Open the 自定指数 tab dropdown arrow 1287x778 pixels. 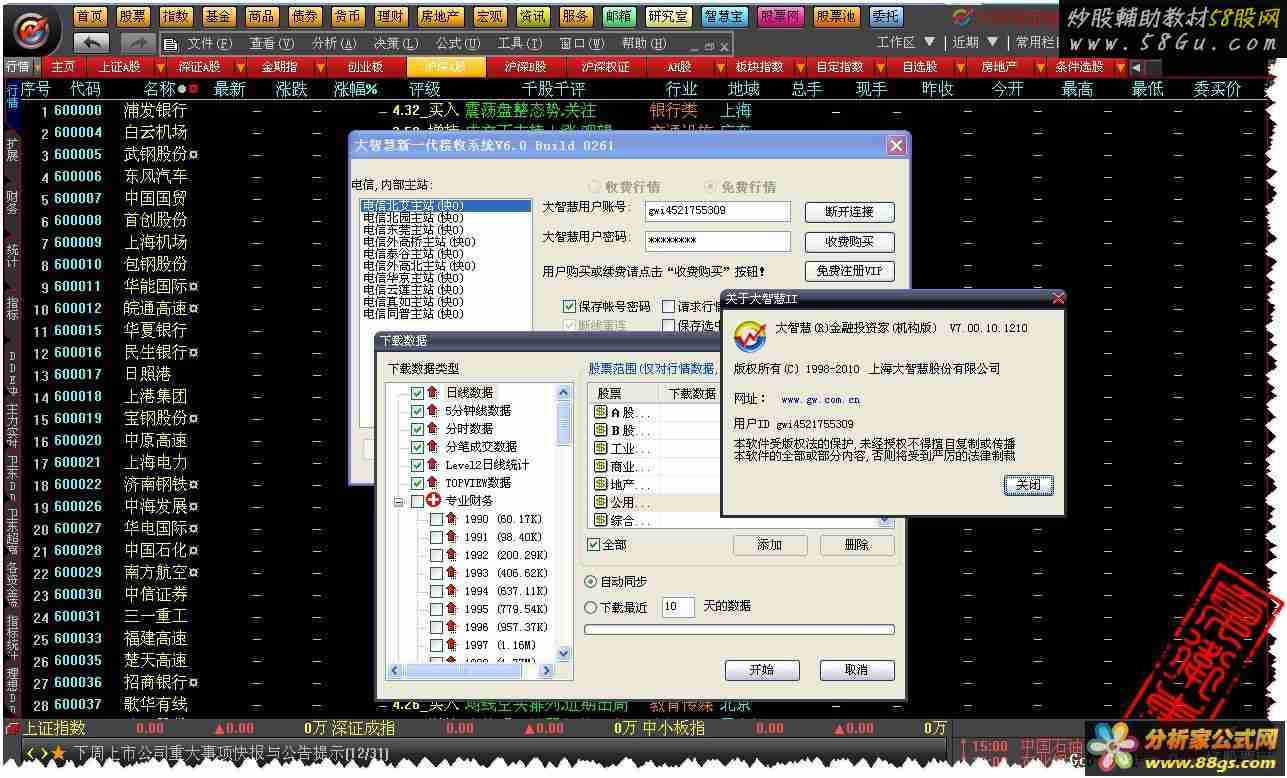pos(881,67)
